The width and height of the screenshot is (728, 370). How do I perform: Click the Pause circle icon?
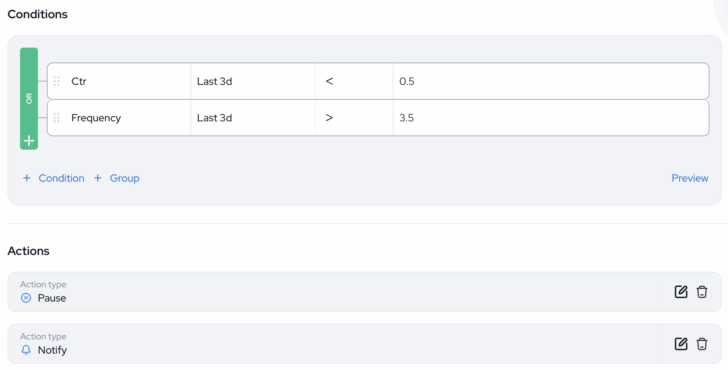tap(26, 298)
